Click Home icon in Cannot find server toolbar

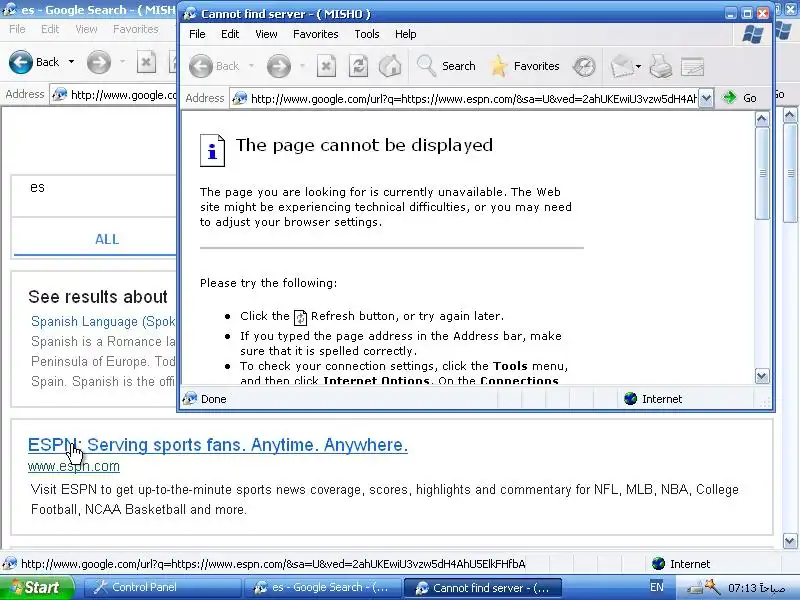pyautogui.click(x=390, y=66)
